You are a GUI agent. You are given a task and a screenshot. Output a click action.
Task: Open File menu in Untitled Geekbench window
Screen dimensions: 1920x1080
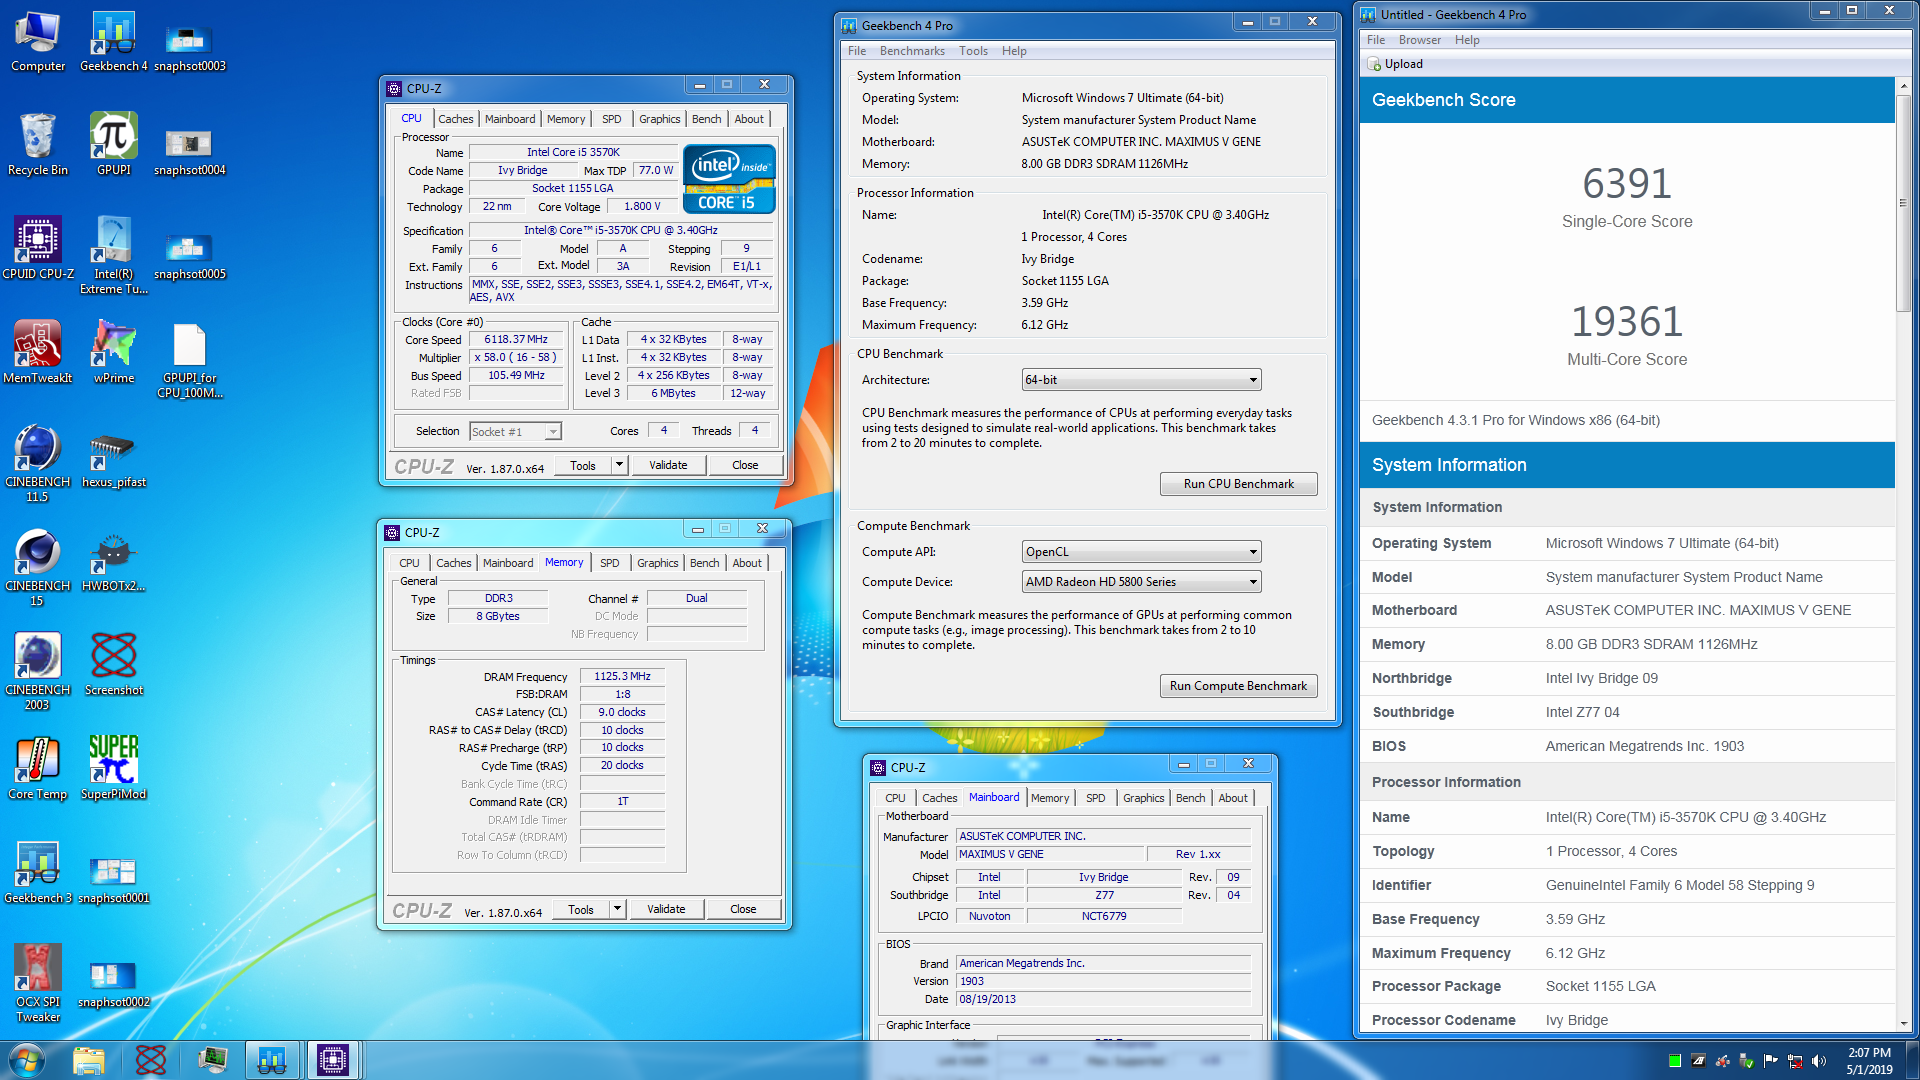coord(1376,40)
